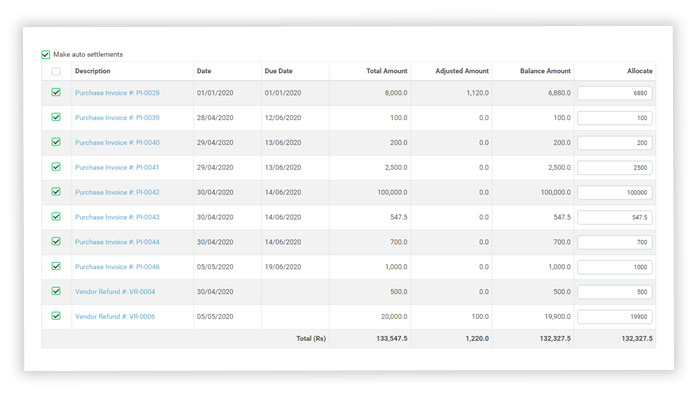The image size is (699, 394).
Task: Uncheck the row for Purchase Invoice PI-0044
Action: (56, 242)
